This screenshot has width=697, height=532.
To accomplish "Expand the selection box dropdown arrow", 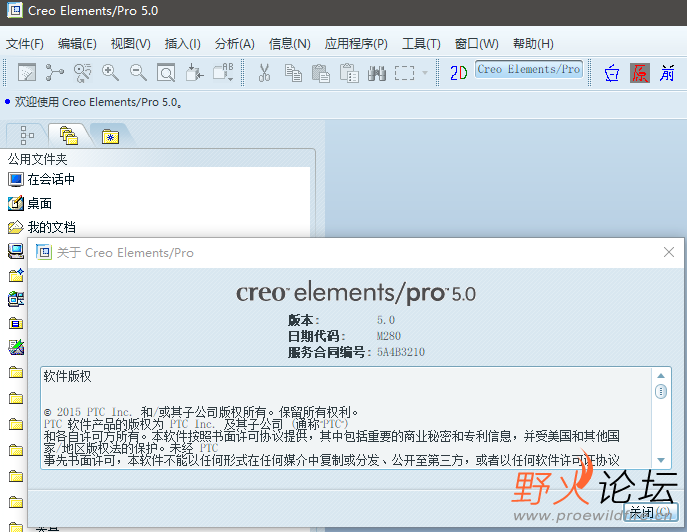I will (x=425, y=73).
